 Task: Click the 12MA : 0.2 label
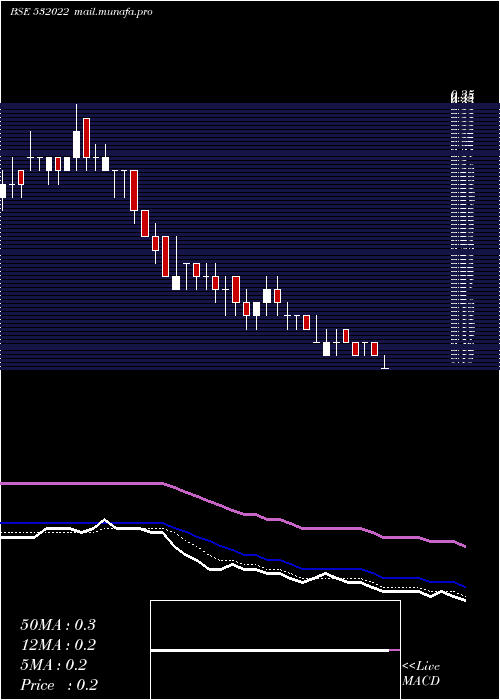pyautogui.click(x=58, y=645)
